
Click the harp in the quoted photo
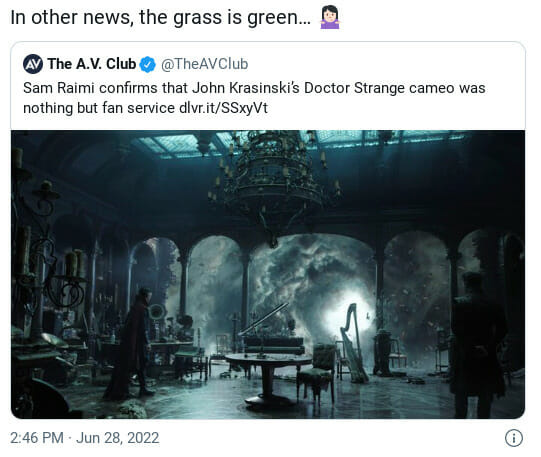[354, 343]
